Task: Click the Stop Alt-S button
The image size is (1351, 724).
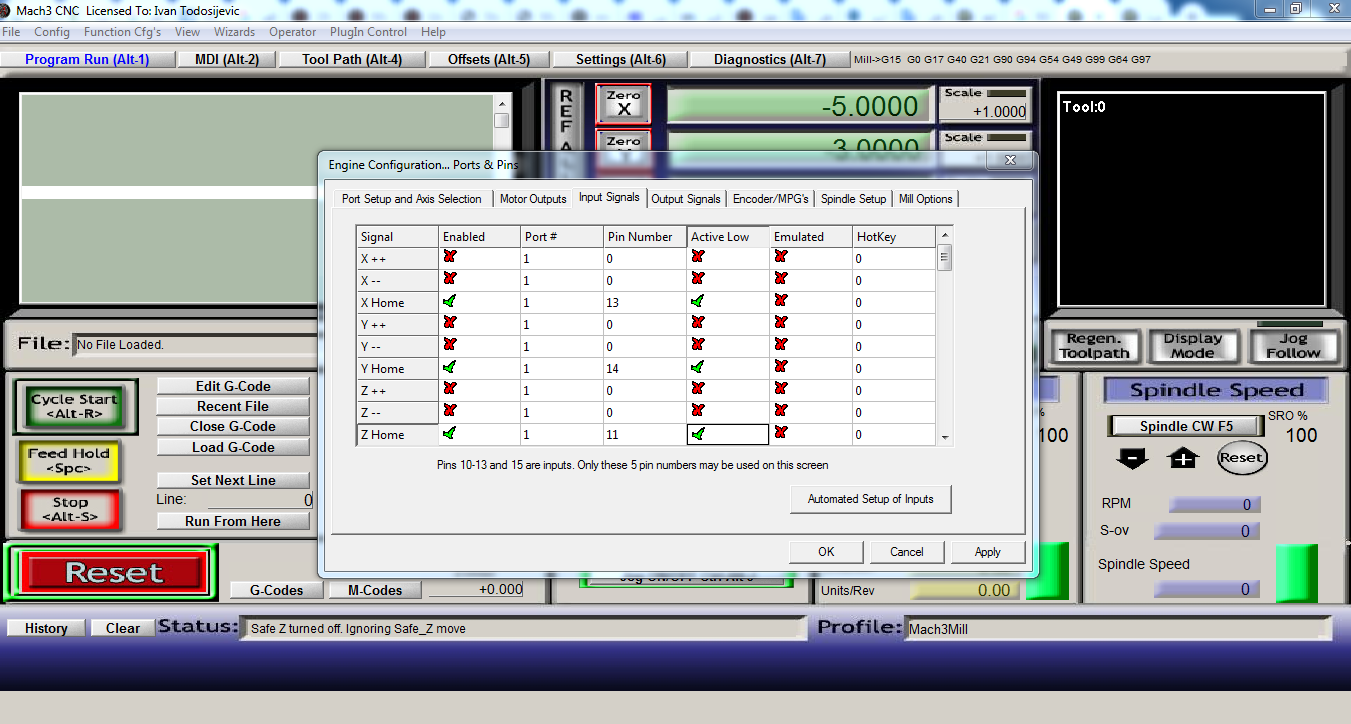Action: point(70,509)
